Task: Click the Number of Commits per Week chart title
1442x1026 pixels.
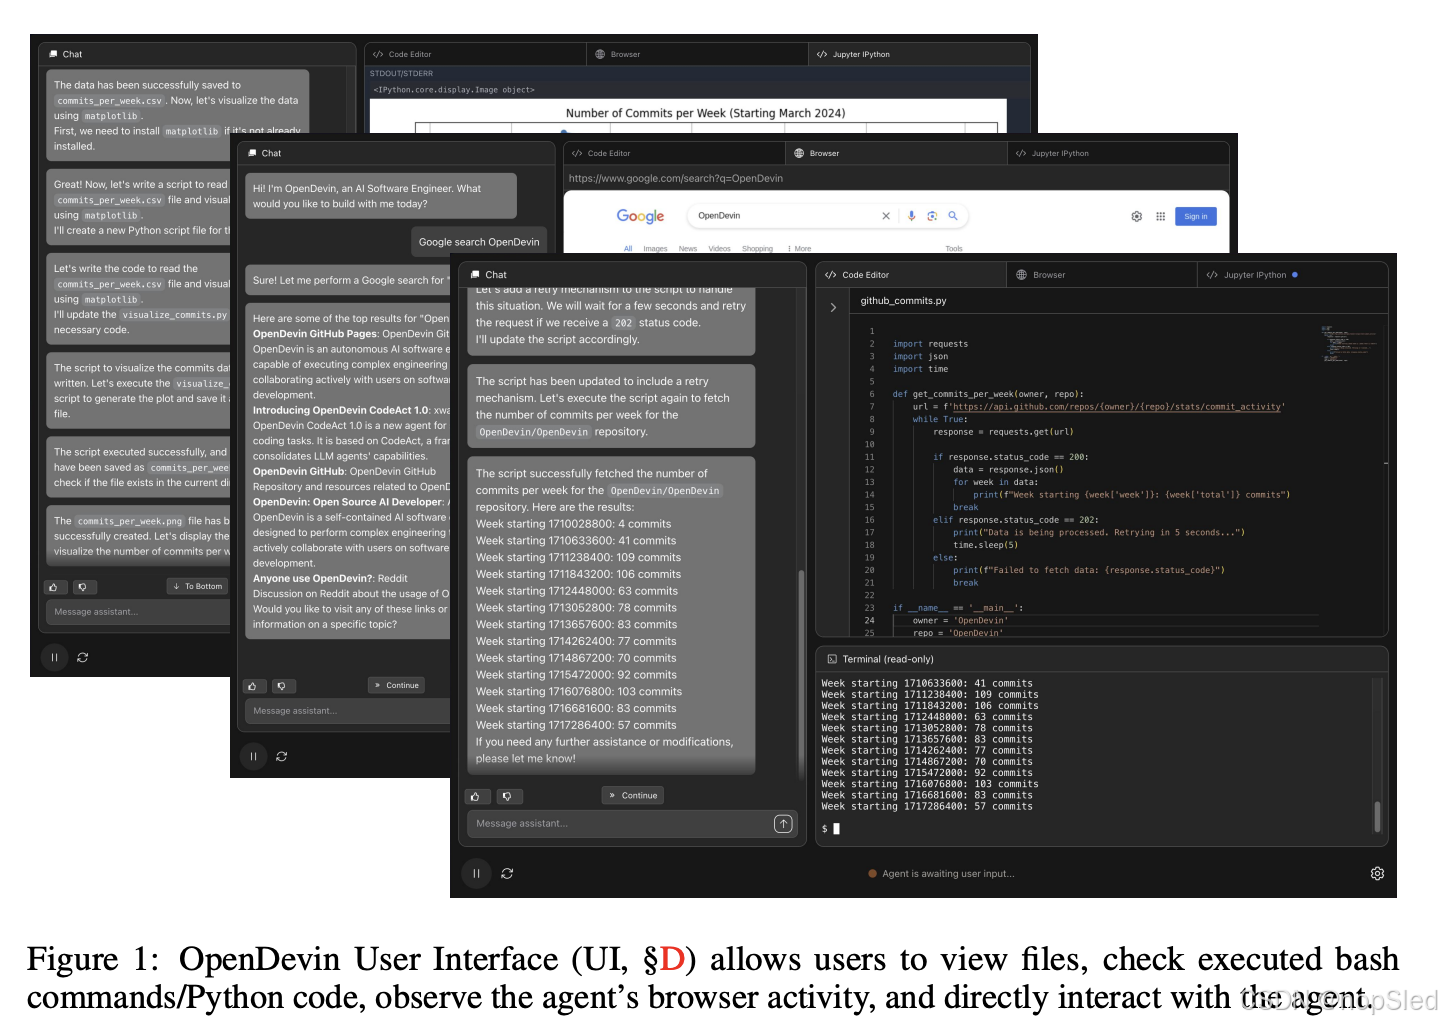Action: click(x=705, y=113)
